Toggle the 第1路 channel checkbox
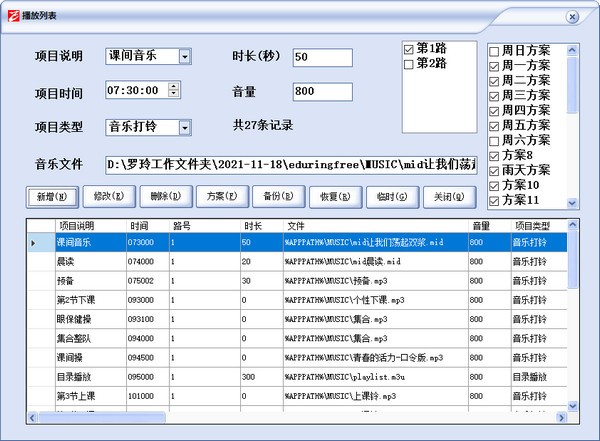This screenshot has width=600, height=441. pos(408,49)
